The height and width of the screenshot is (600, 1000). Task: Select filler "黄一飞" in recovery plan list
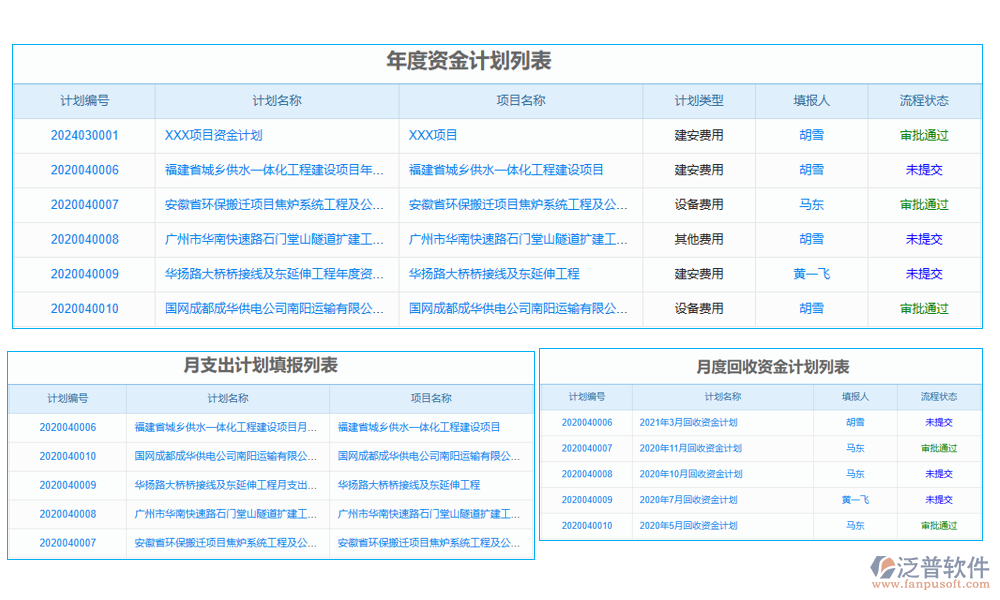pyautogui.click(x=855, y=499)
